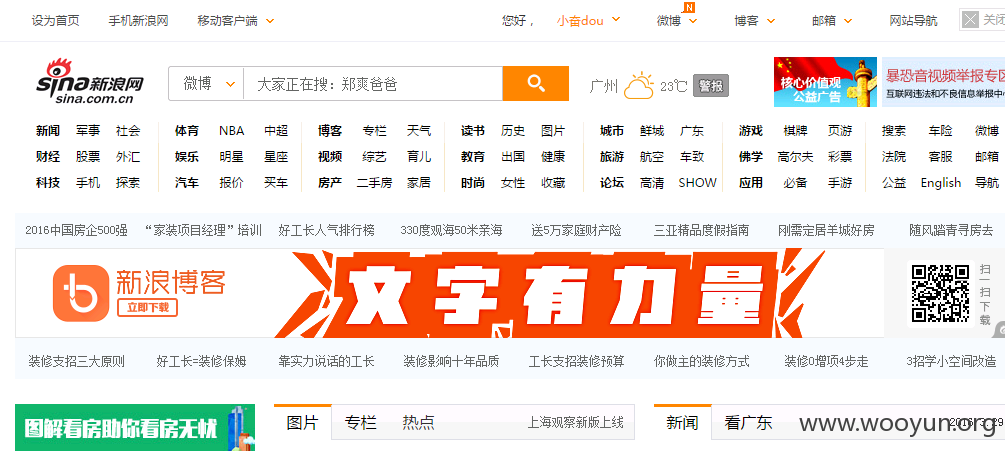
Task: Go to 财经 channel
Action: tap(47, 156)
